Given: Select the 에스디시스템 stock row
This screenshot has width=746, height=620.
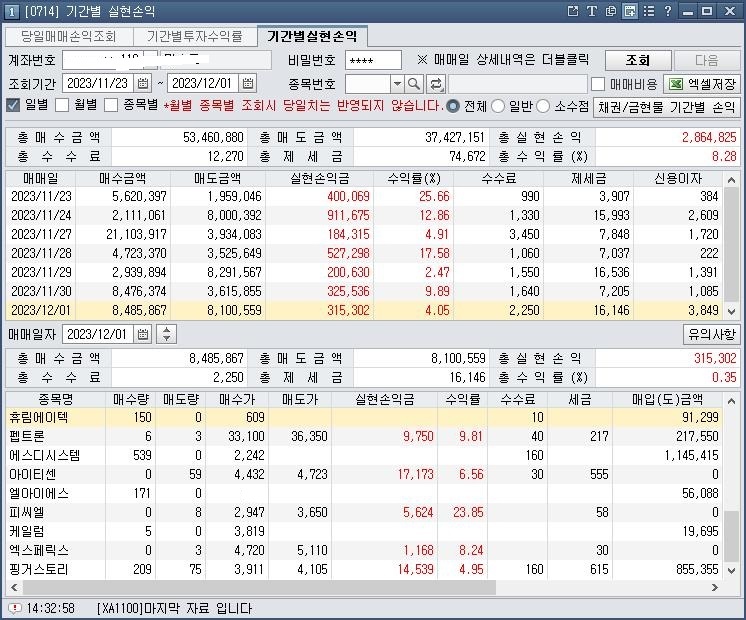Looking at the screenshot, I should click(364, 455).
